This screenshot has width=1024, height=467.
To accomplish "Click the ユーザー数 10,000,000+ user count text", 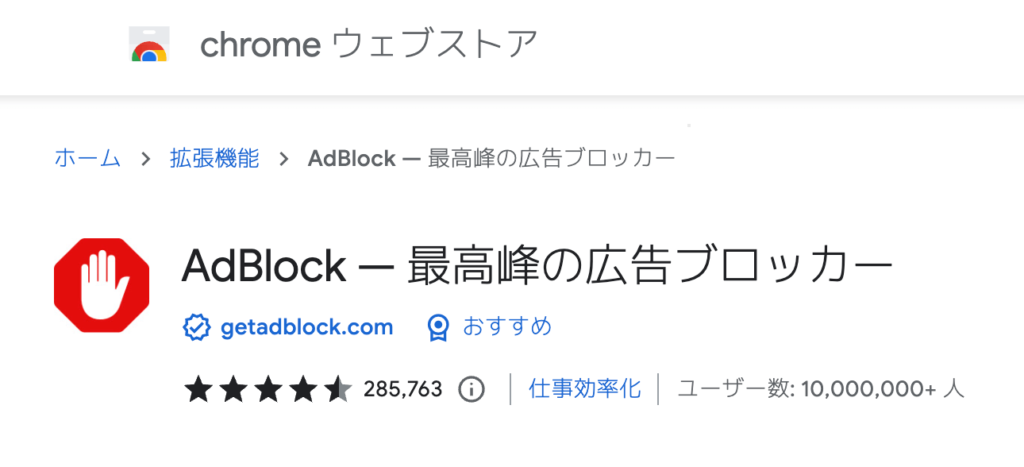I will point(821,390).
